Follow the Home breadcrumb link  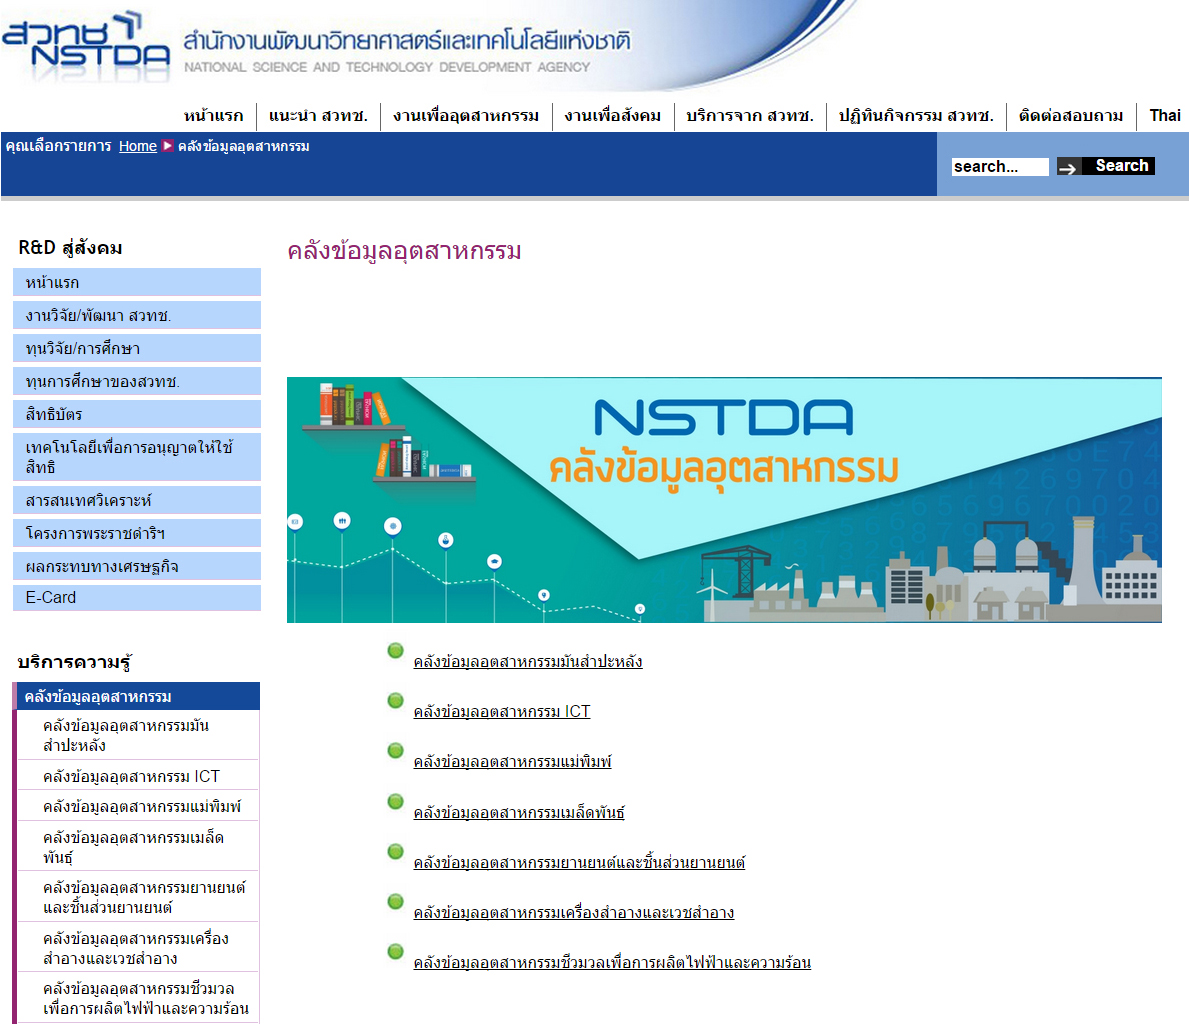click(x=138, y=146)
